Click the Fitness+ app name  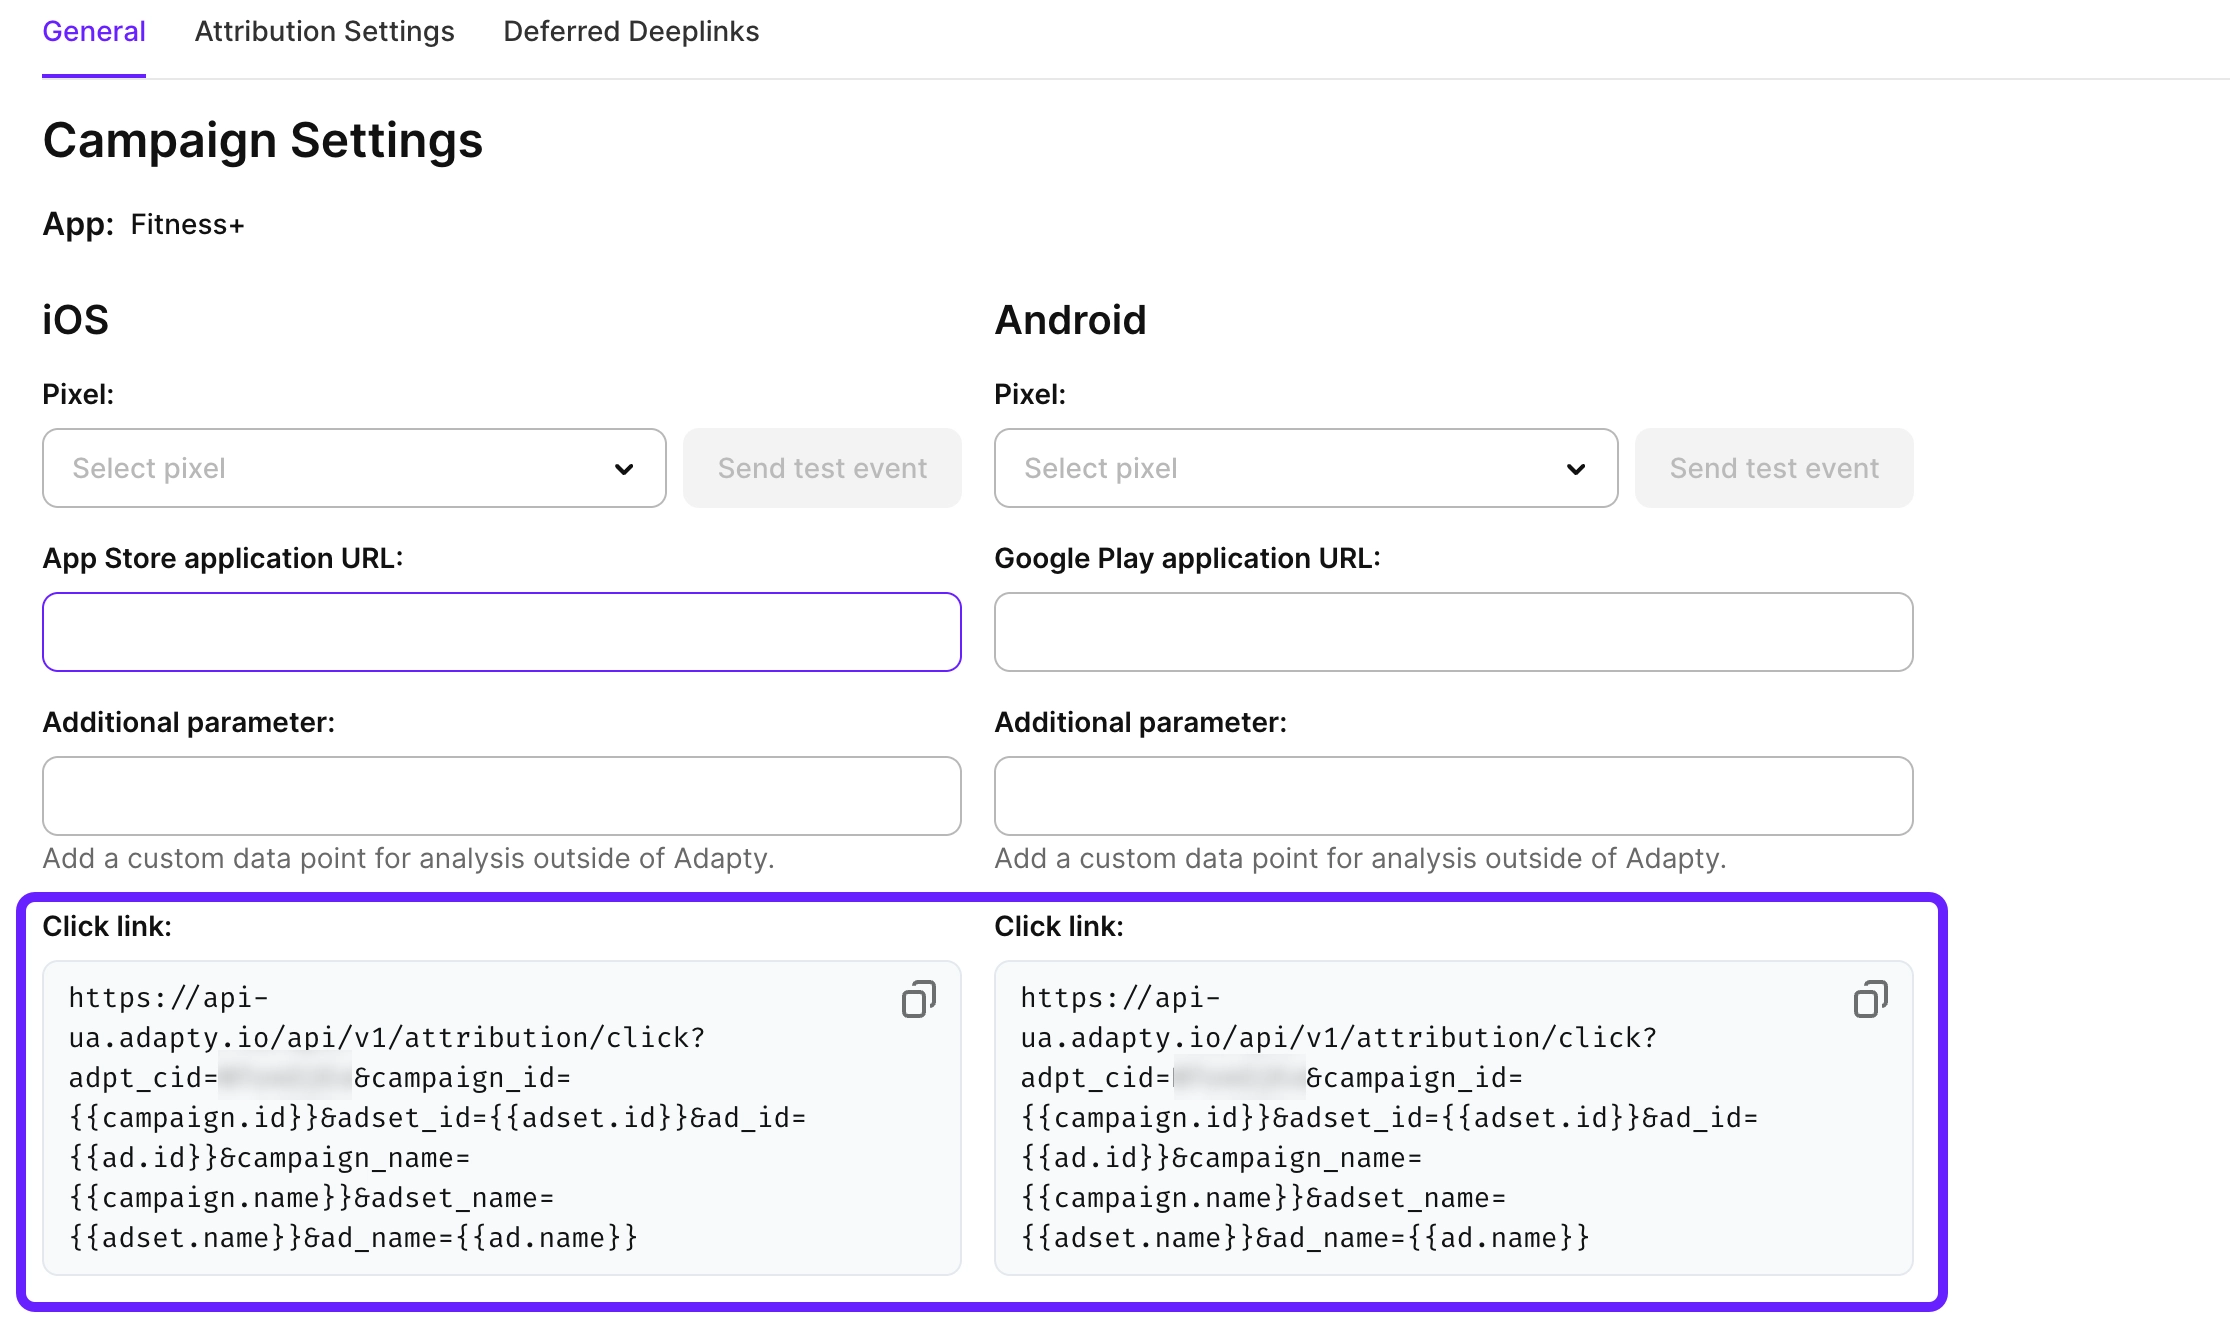point(187,225)
